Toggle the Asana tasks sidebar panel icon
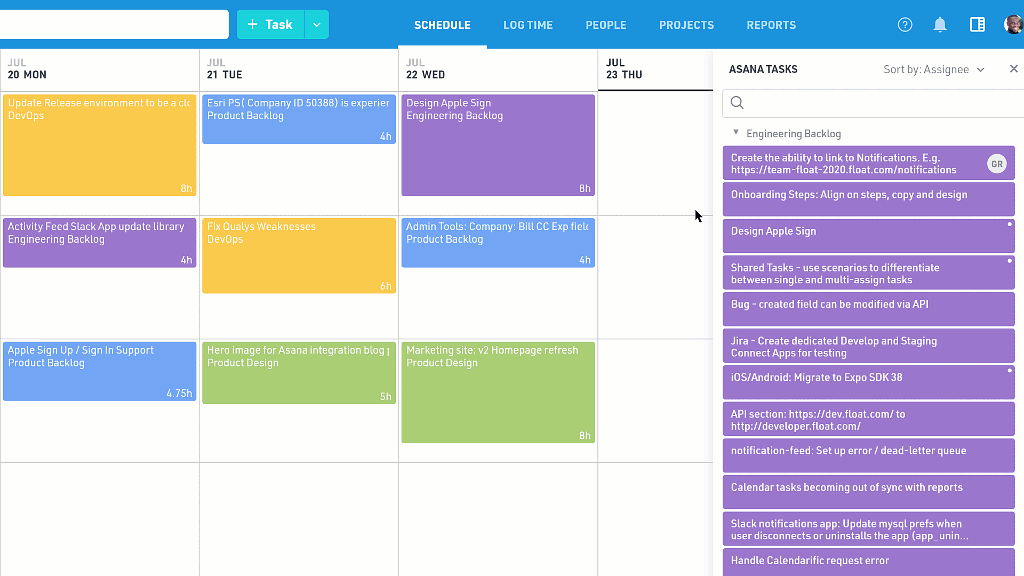The width and height of the screenshot is (1024, 576). pyautogui.click(x=977, y=25)
